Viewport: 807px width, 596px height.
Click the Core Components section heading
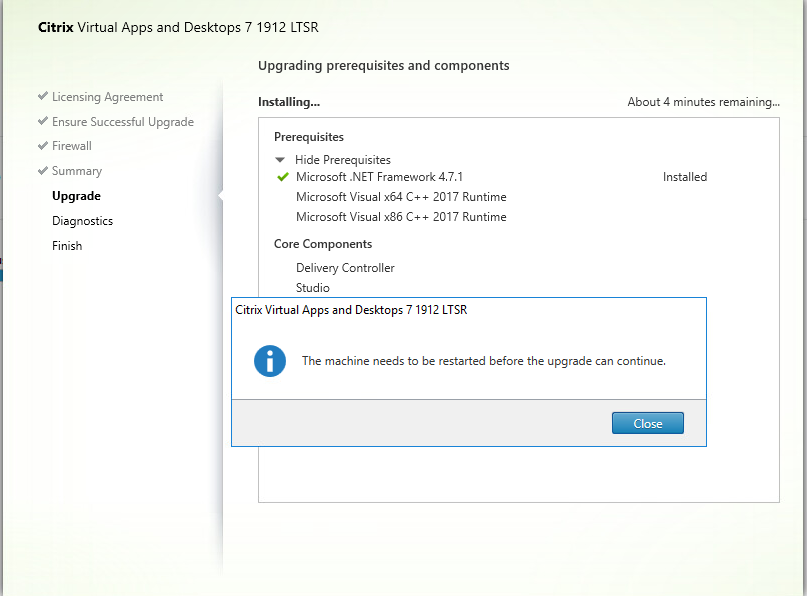pyautogui.click(x=323, y=244)
